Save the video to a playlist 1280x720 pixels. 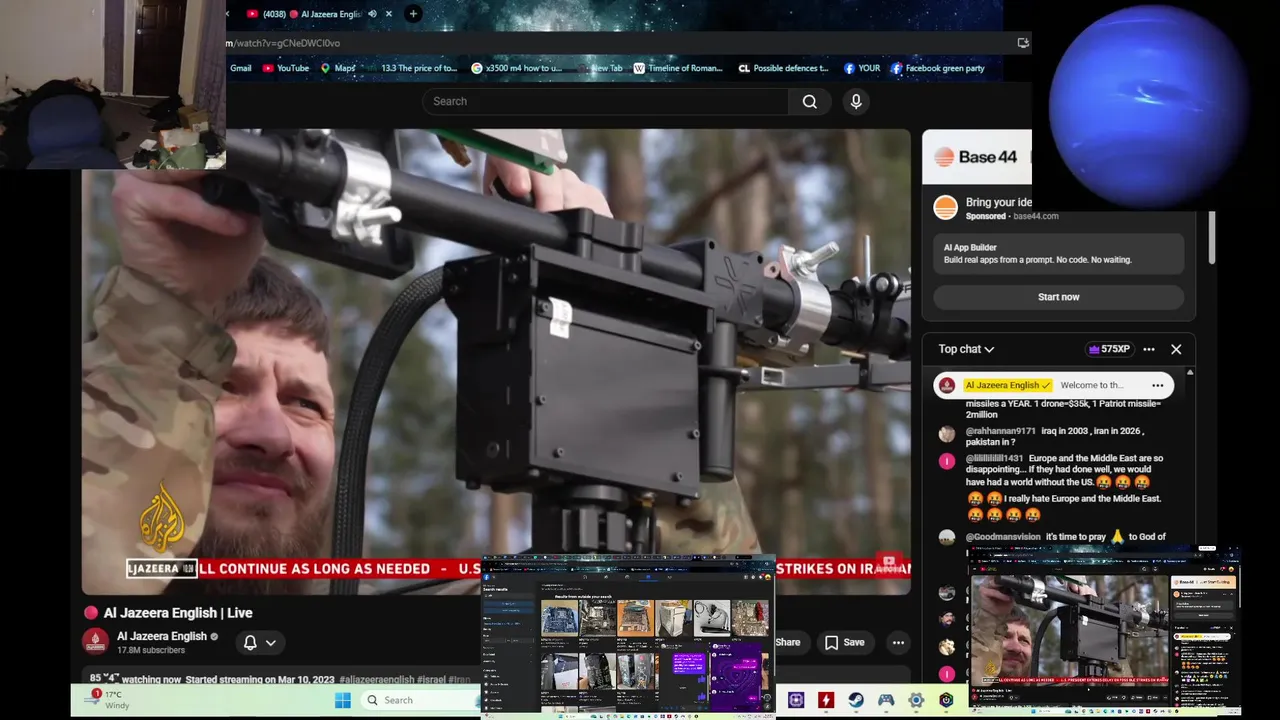tap(844, 642)
